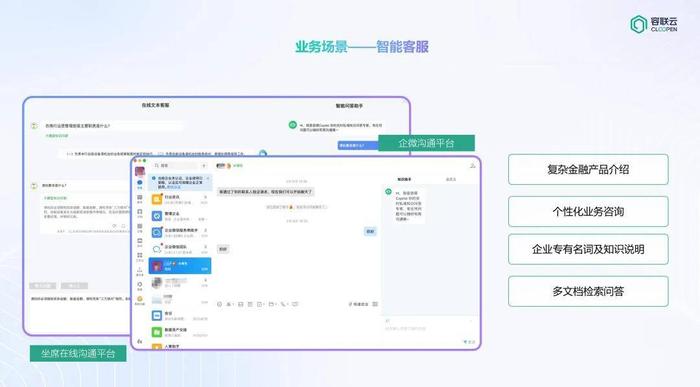Screen dimensions: 700x387
Task: Focus the WeCom search field
Action: (176, 166)
